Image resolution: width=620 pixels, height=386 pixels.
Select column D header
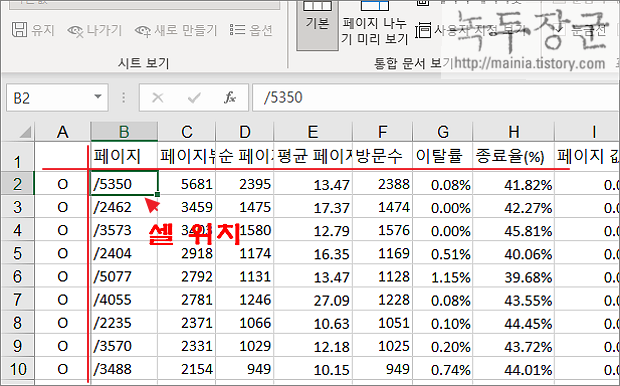point(245,132)
